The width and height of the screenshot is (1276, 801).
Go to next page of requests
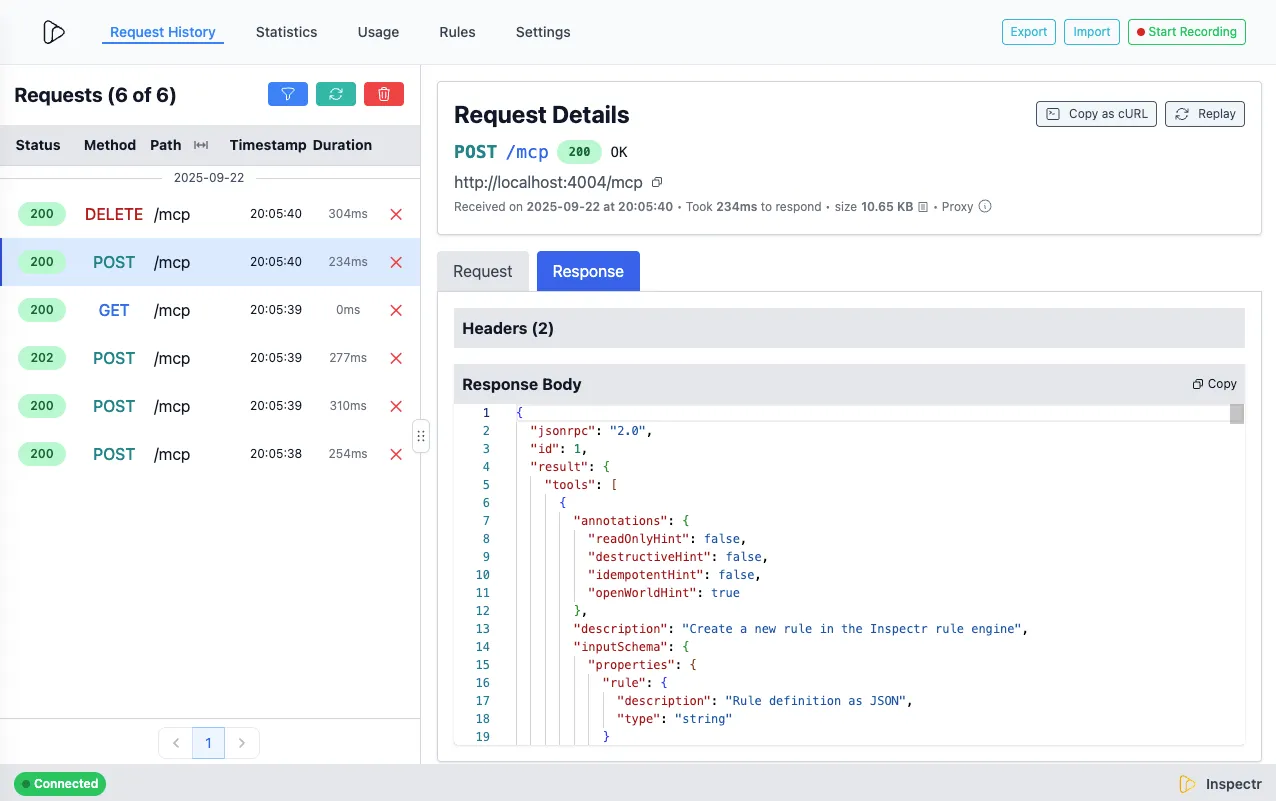click(x=242, y=743)
